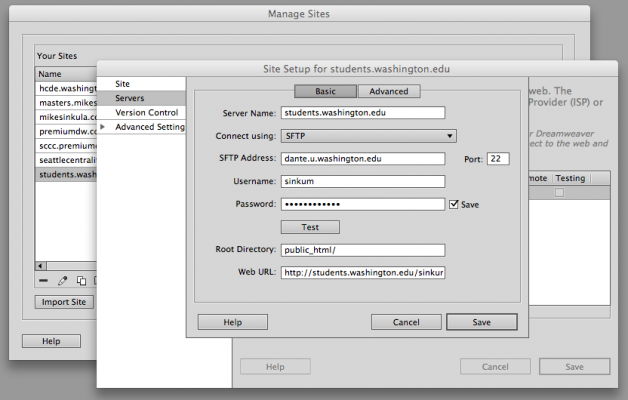Click the Test connection button
Screen dimensions: 628x400
(x=310, y=227)
